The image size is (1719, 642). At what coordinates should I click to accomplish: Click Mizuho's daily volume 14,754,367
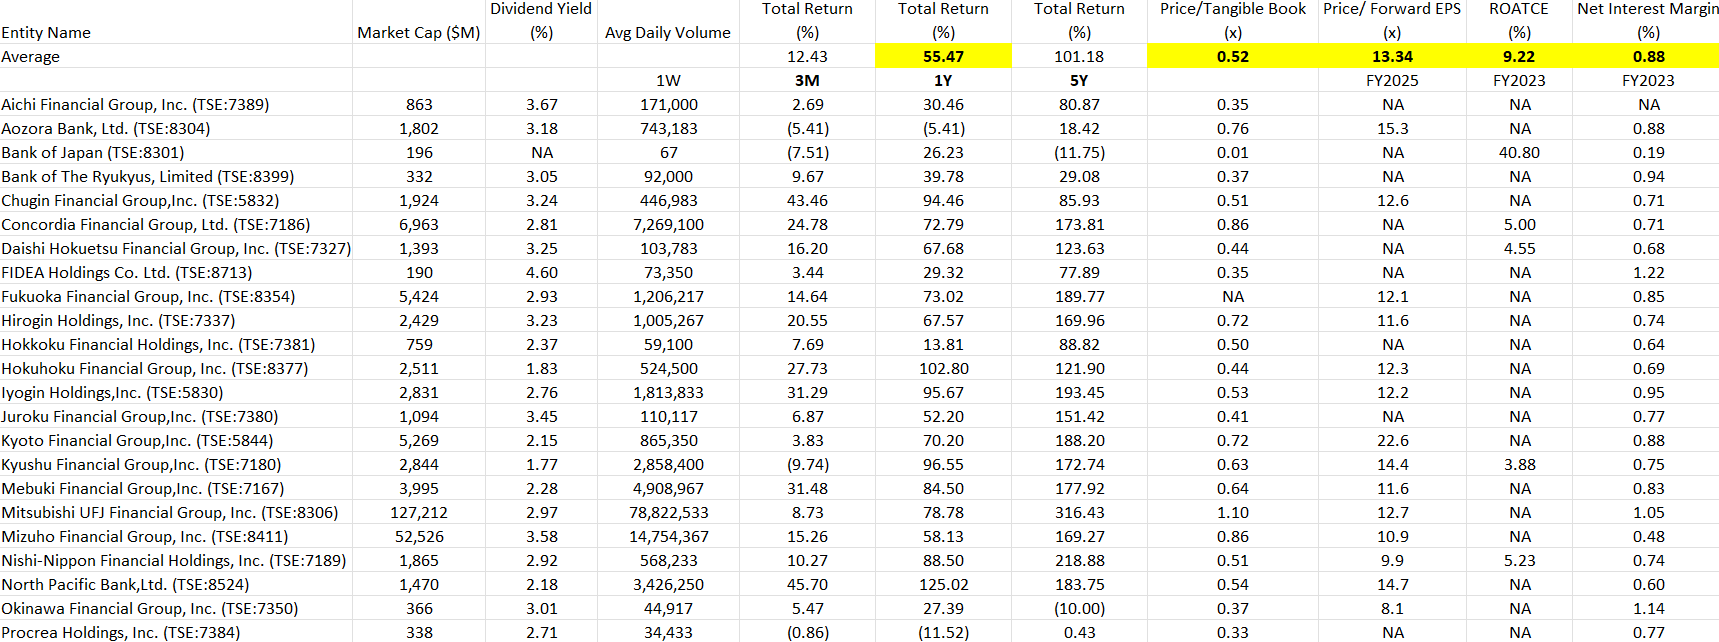point(668,537)
